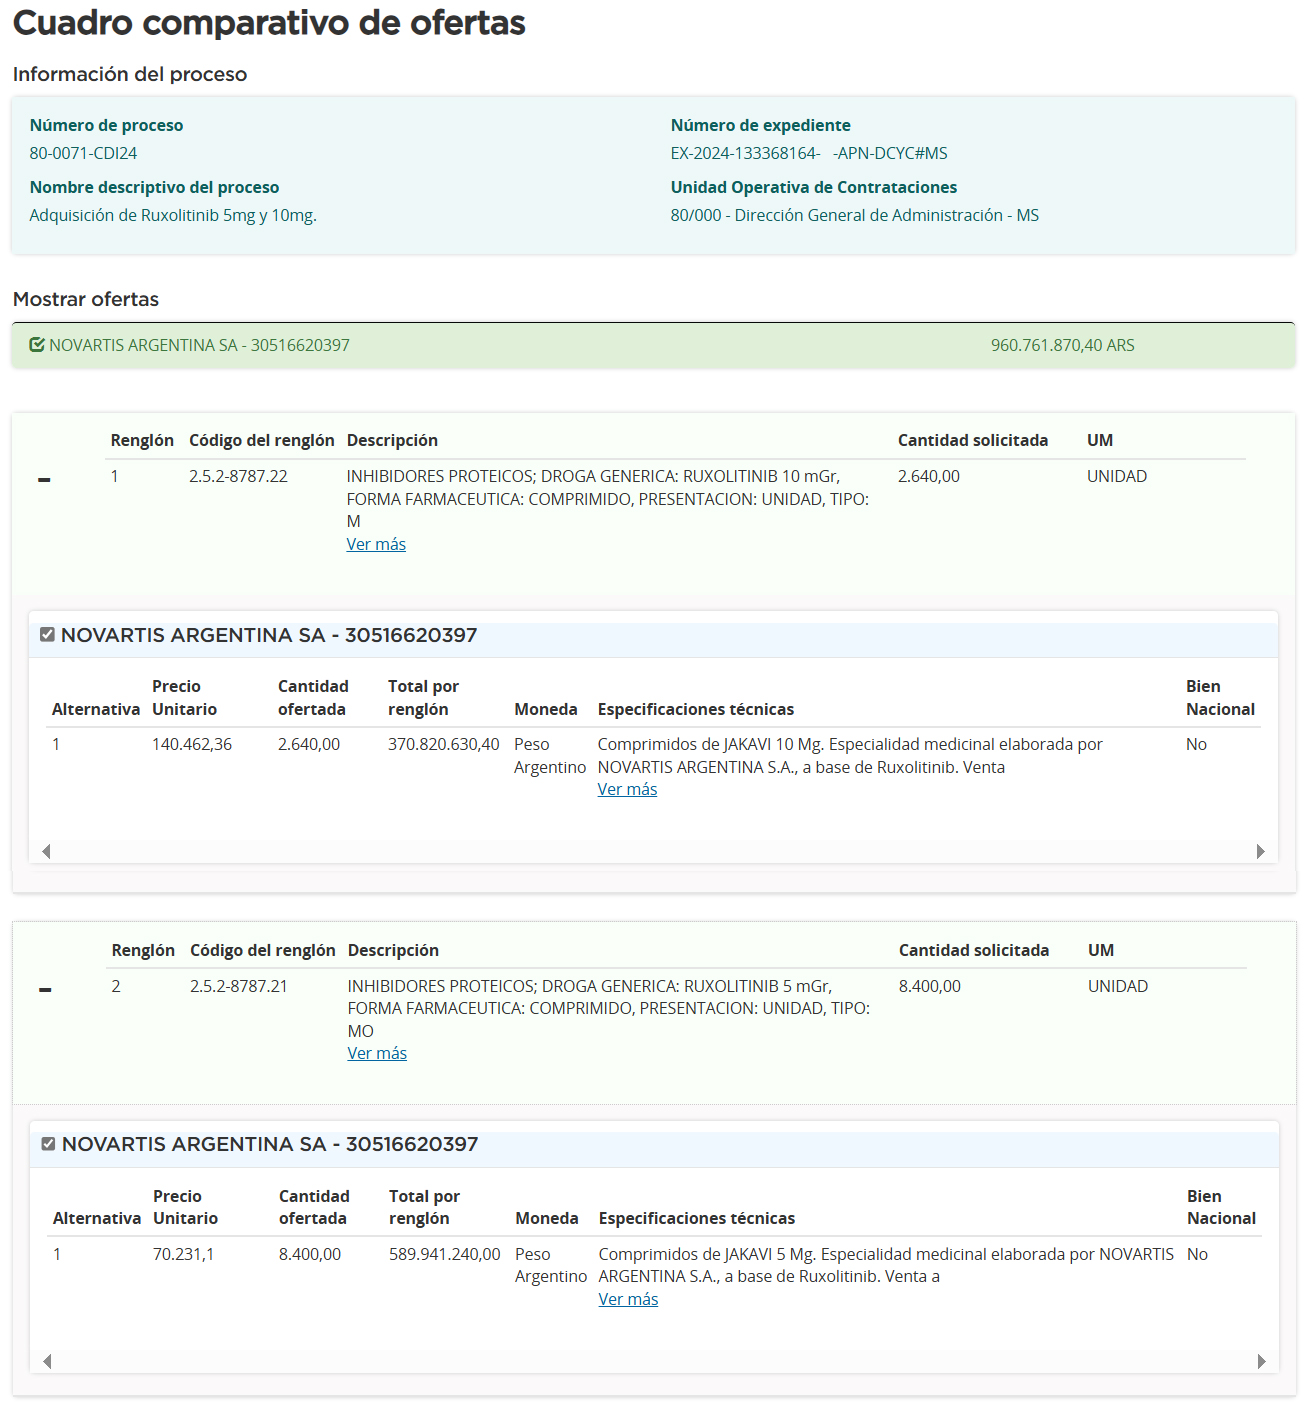
Task: Click Ver más under Ruxolitinib 10 mGr description
Action: 376,544
